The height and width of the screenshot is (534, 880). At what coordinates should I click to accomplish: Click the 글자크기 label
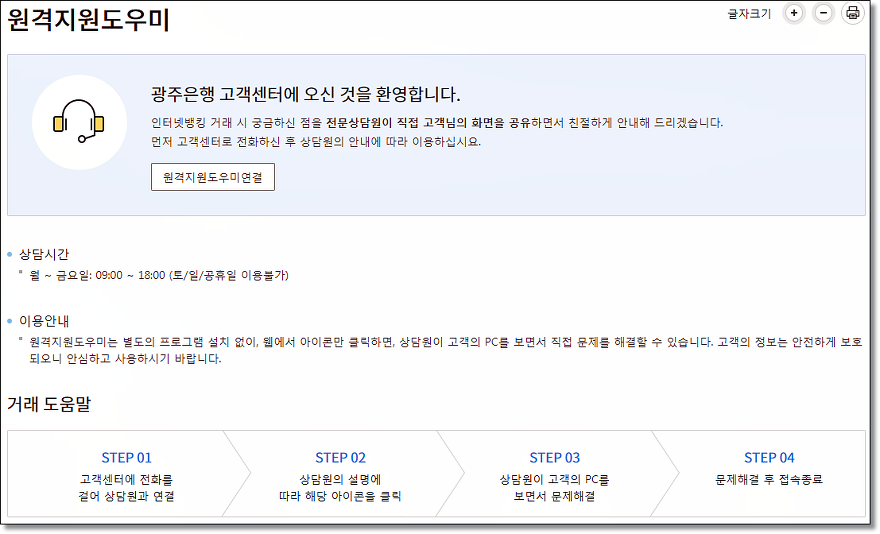coord(749,13)
